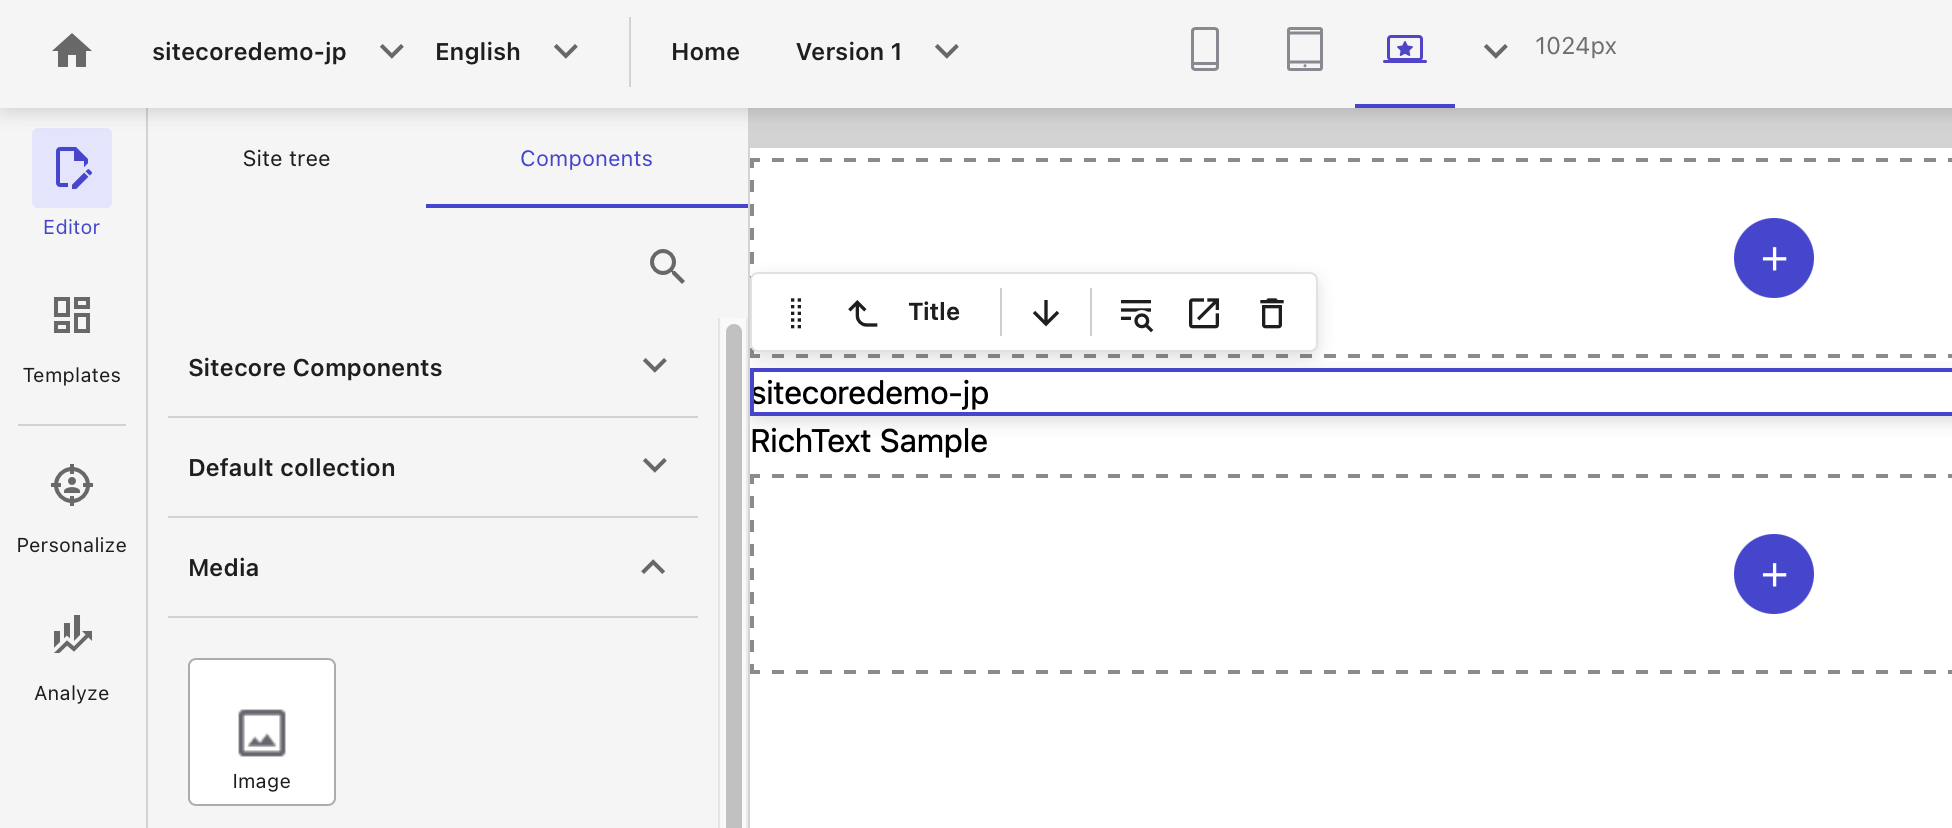Delete the Title component
This screenshot has width=1952, height=828.
(1272, 313)
